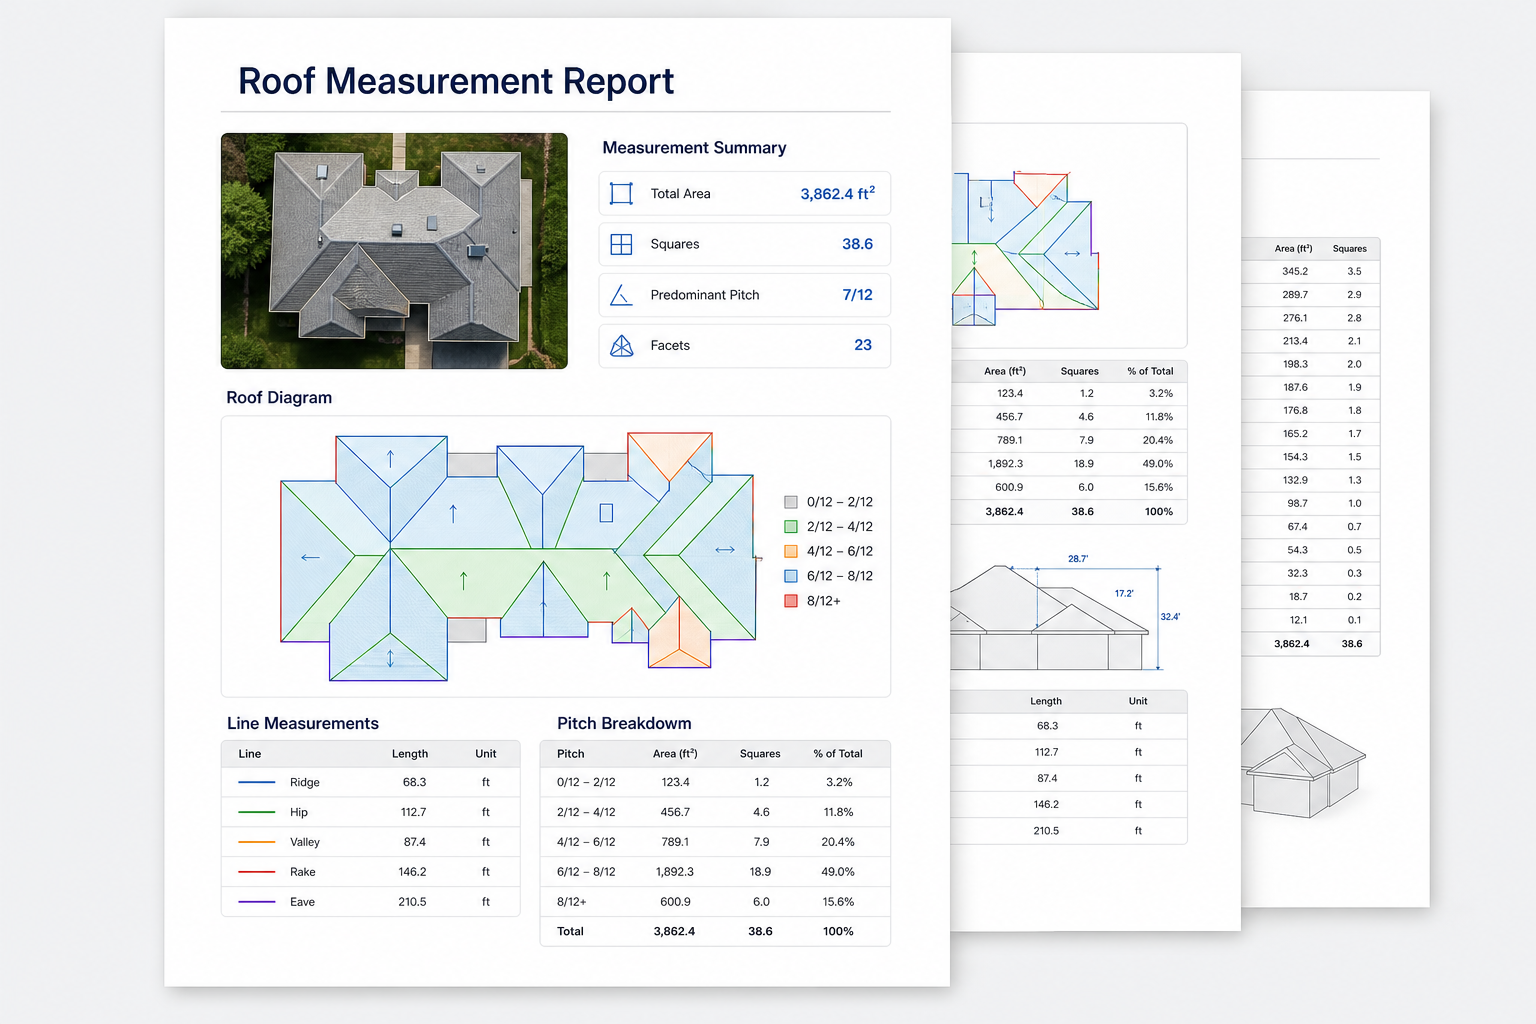Click the Valley length 87.4 cell
The height and width of the screenshot is (1024, 1536).
point(414,842)
